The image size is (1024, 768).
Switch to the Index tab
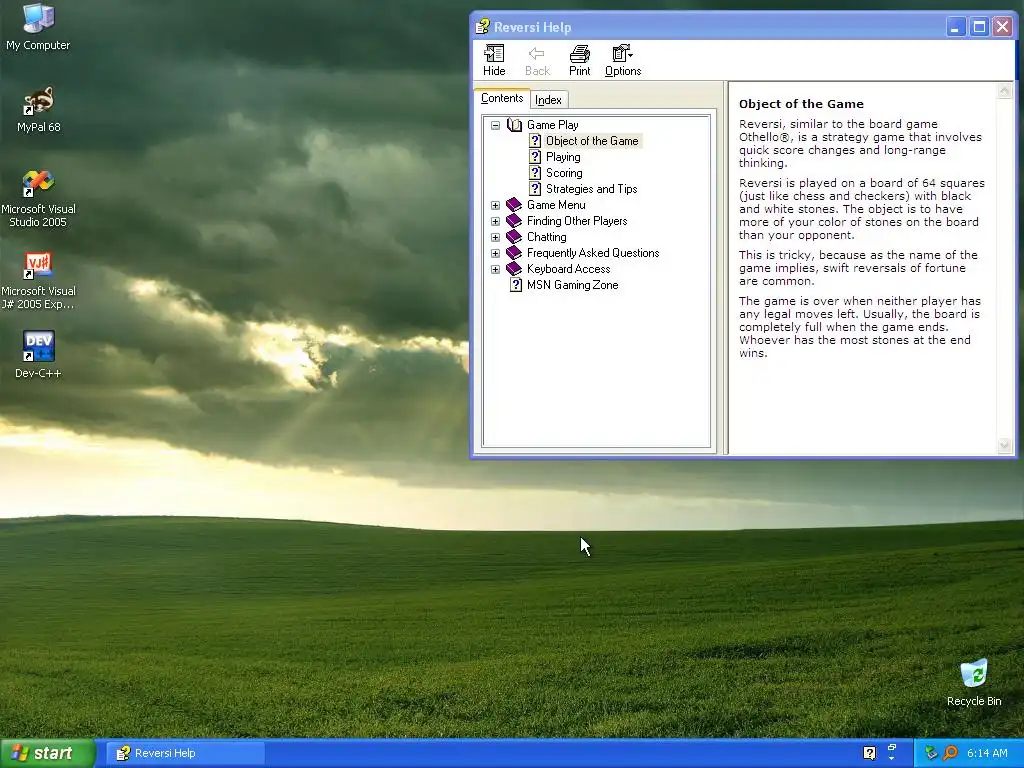549,100
